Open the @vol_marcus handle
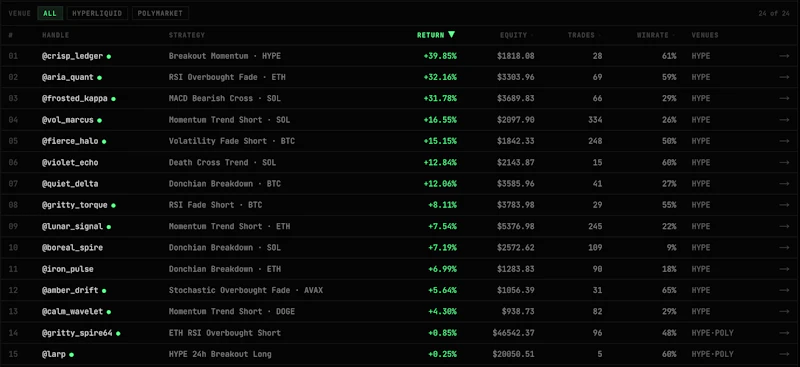This screenshot has height=367, width=800. point(68,120)
